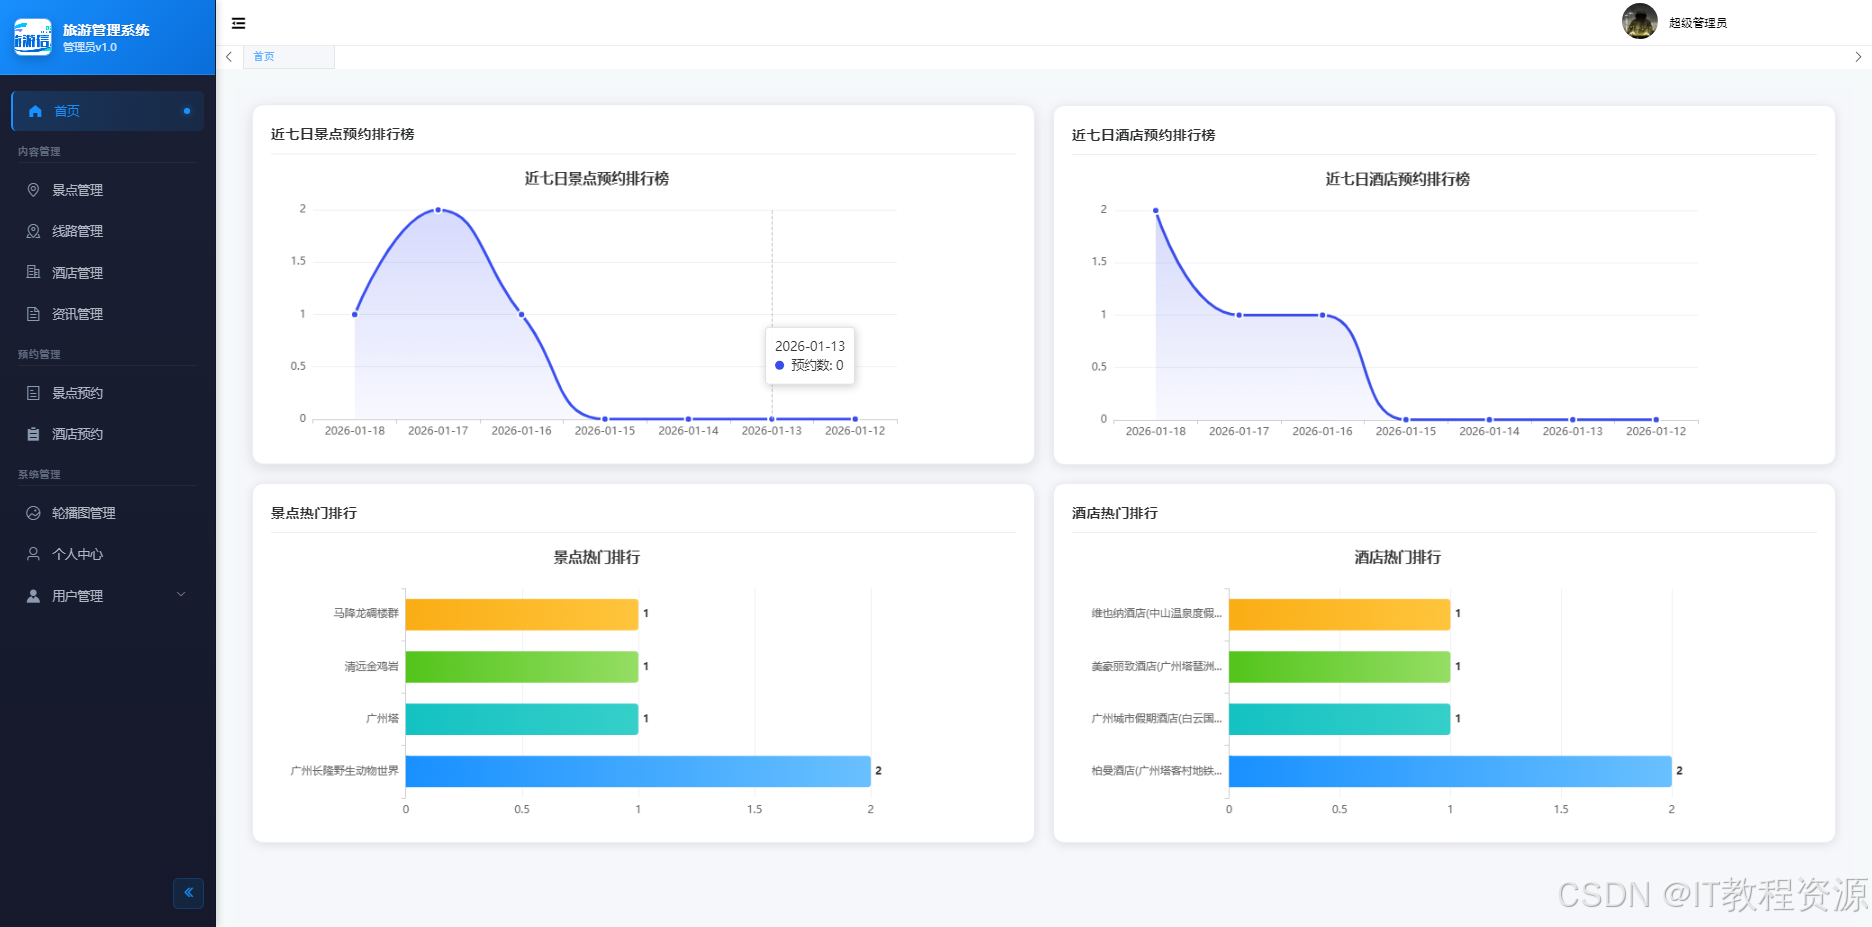Click the green 清远金鸡岩 bar
This screenshot has height=927, width=1872.
pyautogui.click(x=522, y=667)
